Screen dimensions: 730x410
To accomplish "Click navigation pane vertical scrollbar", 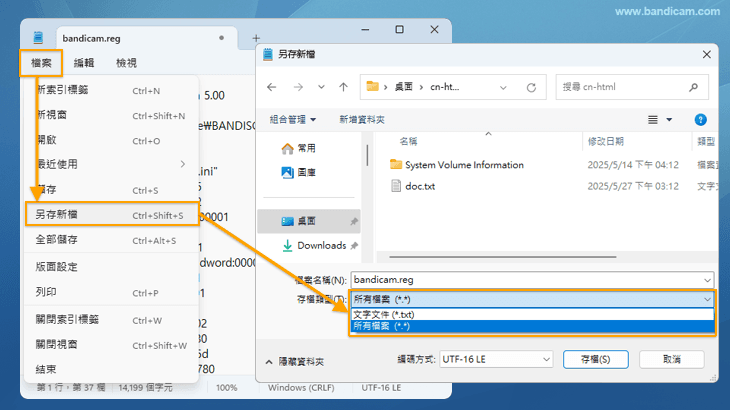I will tap(367, 155).
